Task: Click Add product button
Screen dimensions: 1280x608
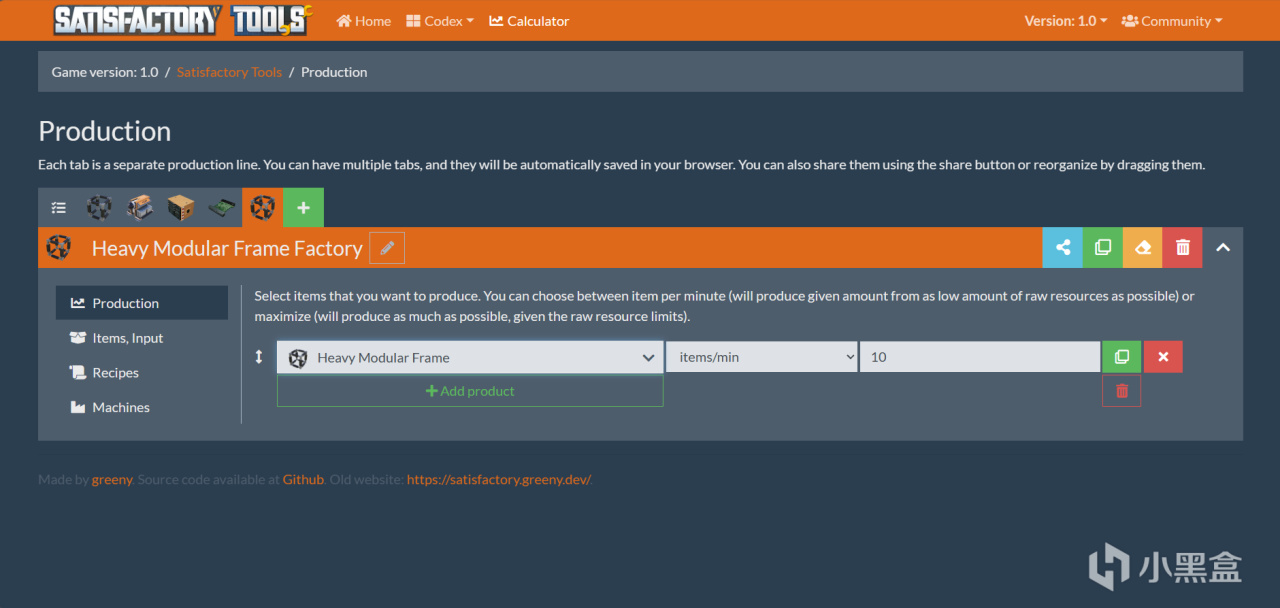Action: pyautogui.click(x=470, y=391)
